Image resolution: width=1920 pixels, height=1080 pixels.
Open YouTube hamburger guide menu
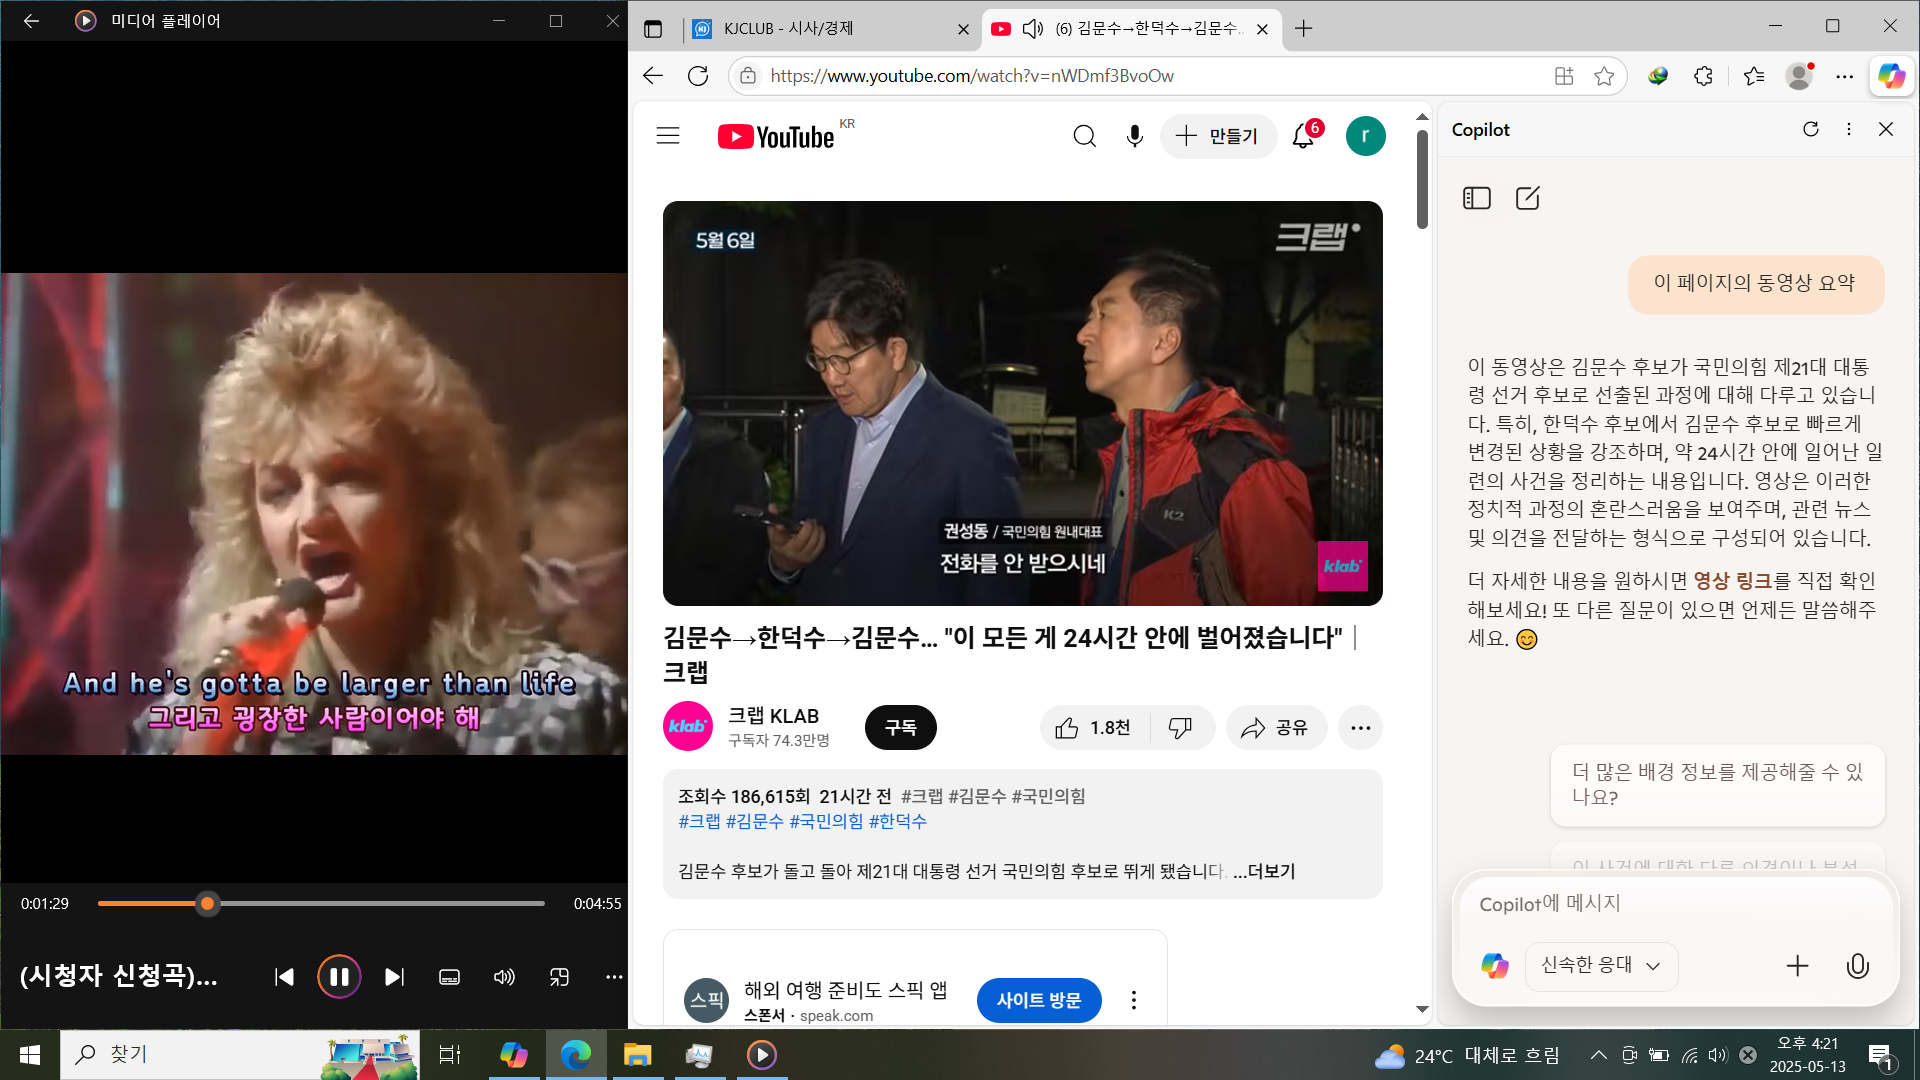click(668, 136)
